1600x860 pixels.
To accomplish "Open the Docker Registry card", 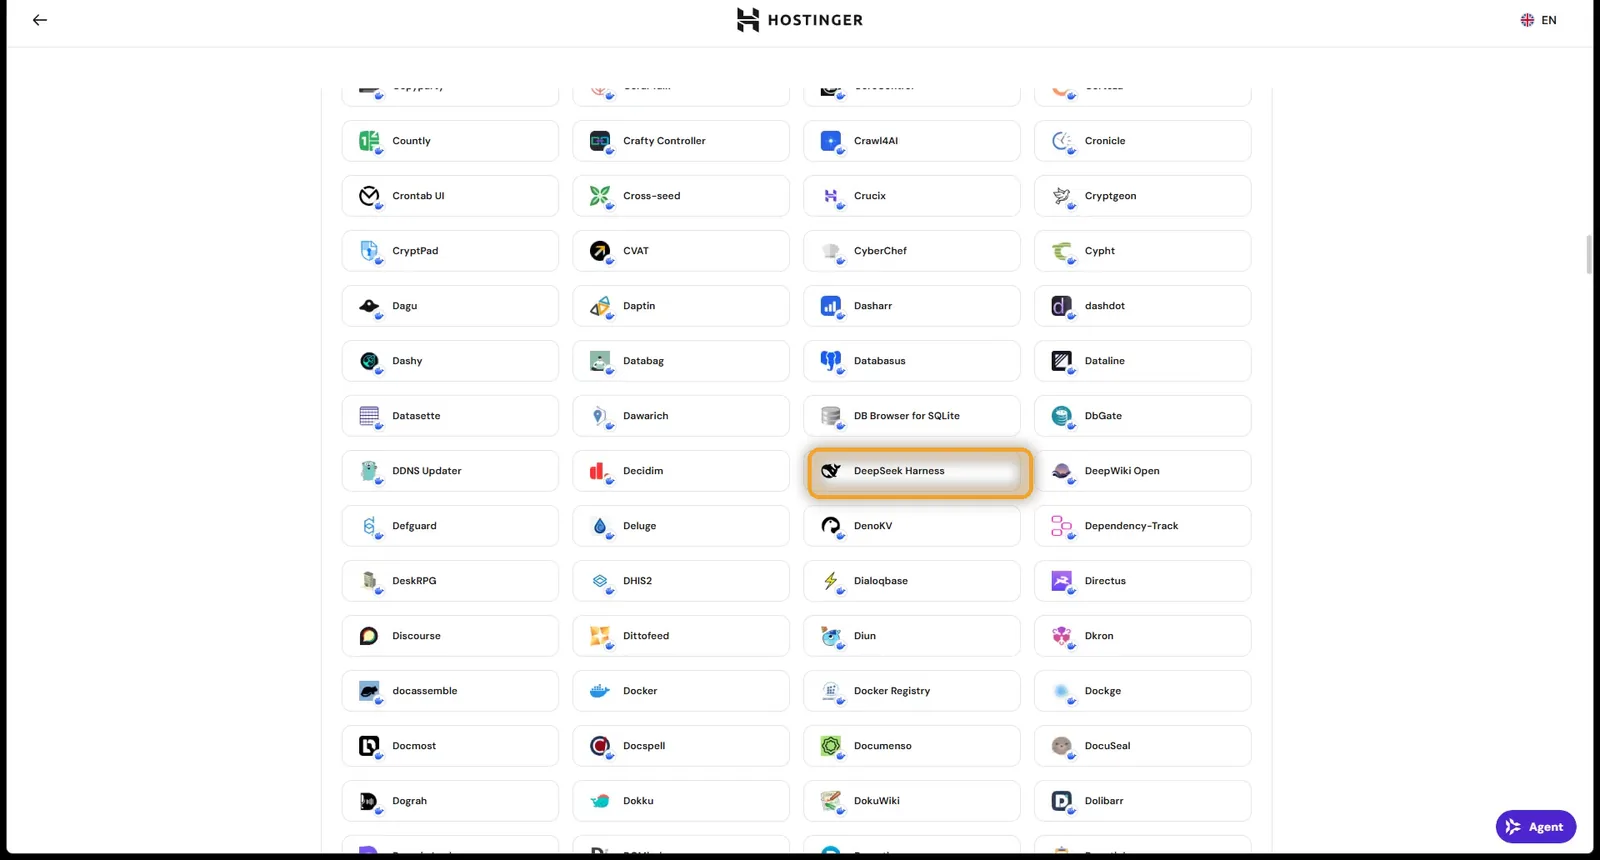I will click(912, 691).
